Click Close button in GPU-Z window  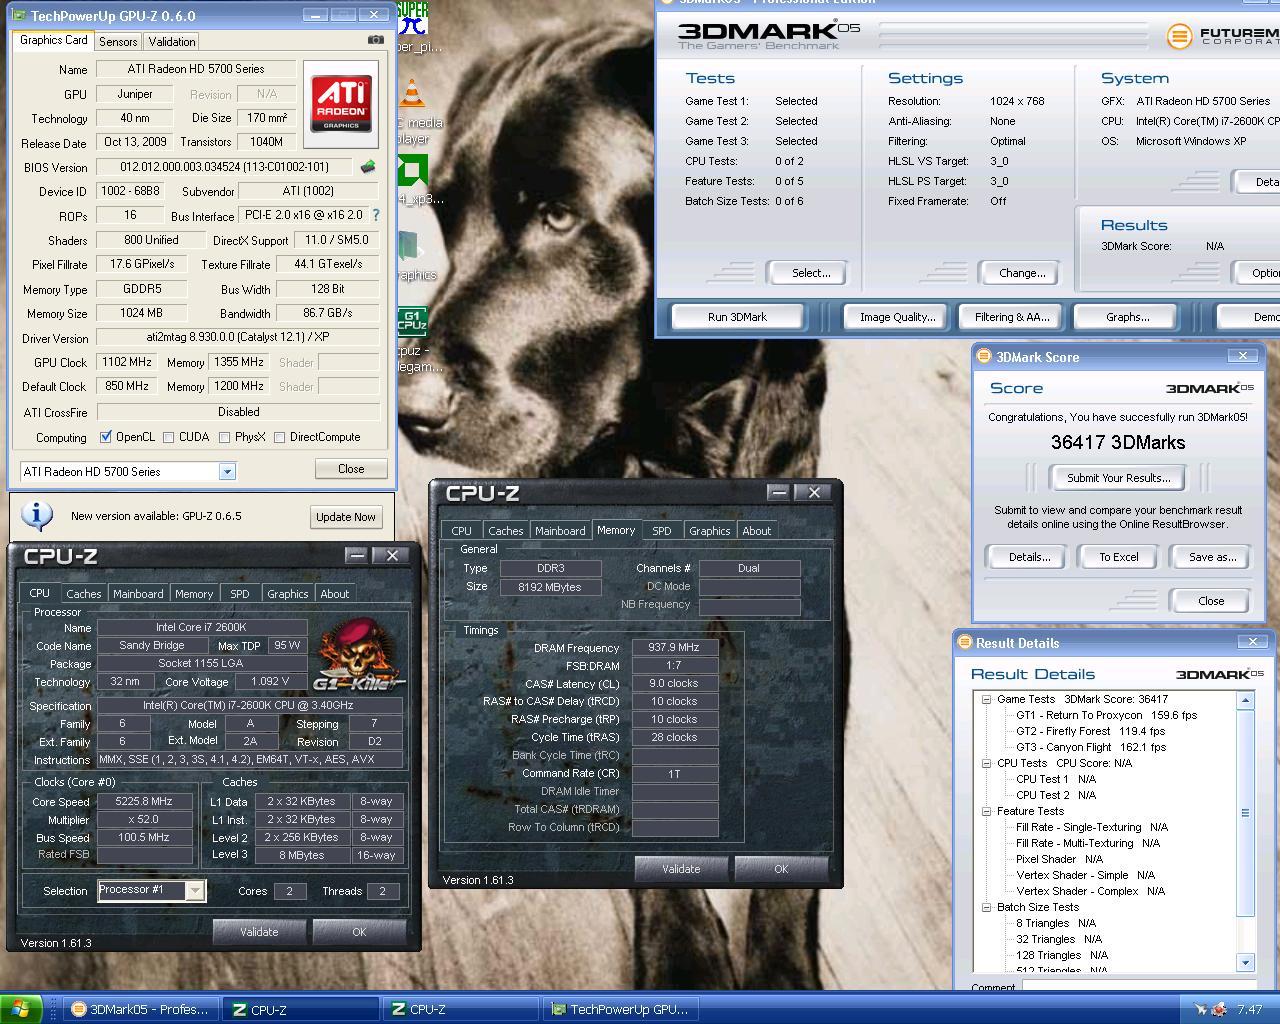(351, 468)
